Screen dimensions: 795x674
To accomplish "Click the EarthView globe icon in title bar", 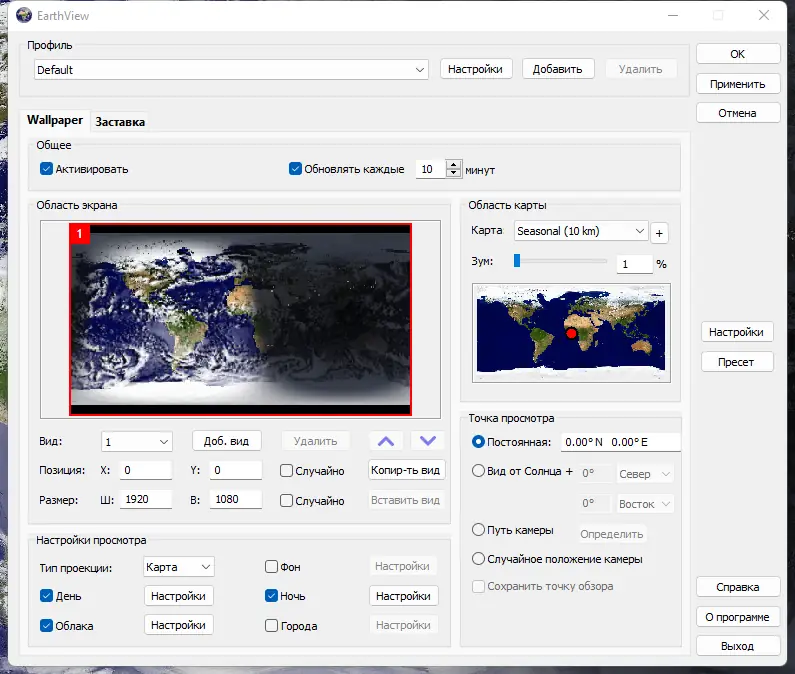I will (x=24, y=15).
